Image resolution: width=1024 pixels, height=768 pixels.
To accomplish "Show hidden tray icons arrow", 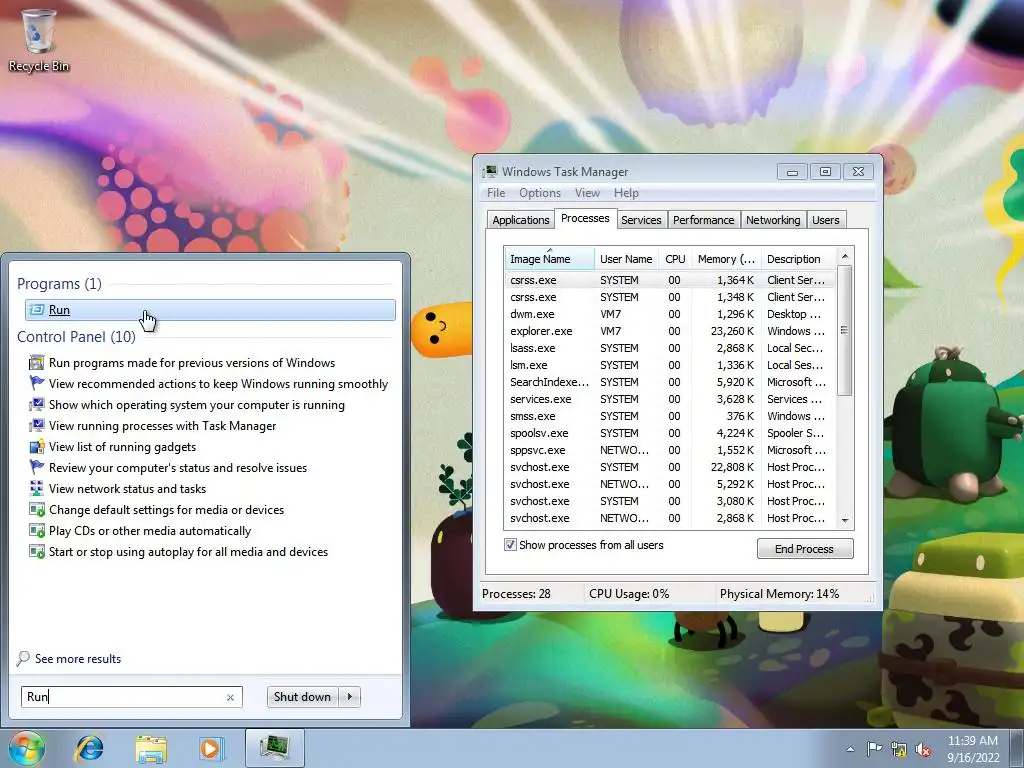I will pos(850,749).
